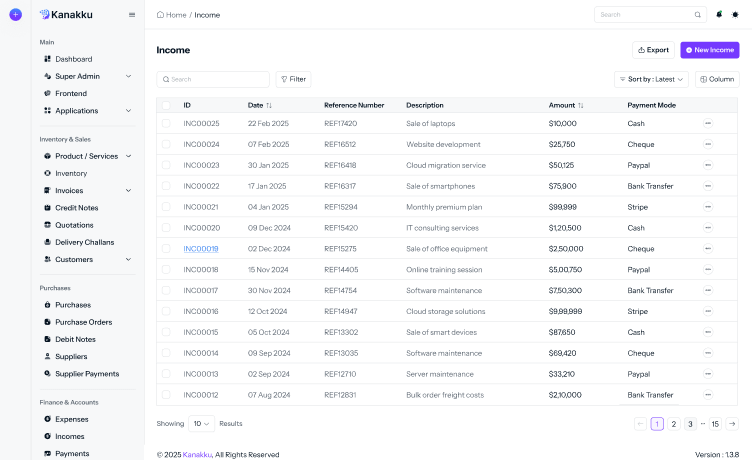The height and width of the screenshot is (460, 752).
Task: Open row actions menu for INC00019
Action: 708,248
